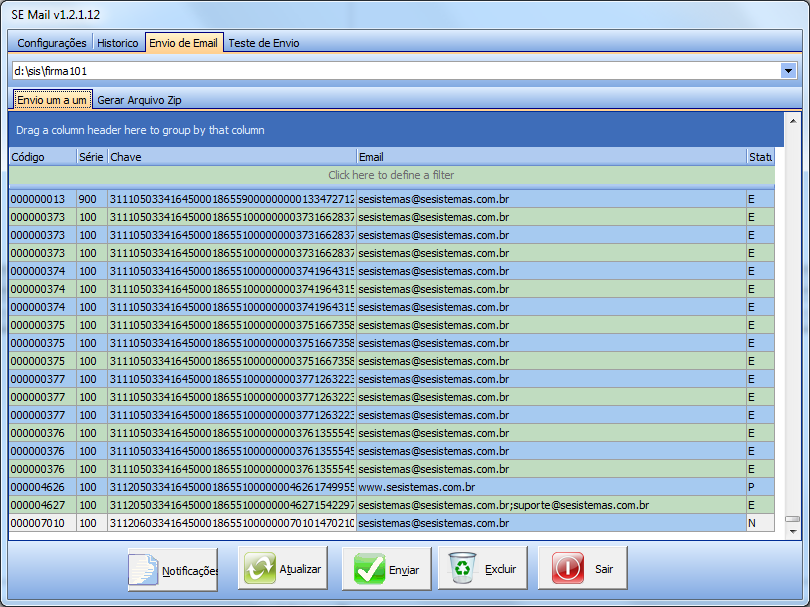Open the Configurações tab
The height and width of the screenshot is (607, 810).
click(x=52, y=43)
